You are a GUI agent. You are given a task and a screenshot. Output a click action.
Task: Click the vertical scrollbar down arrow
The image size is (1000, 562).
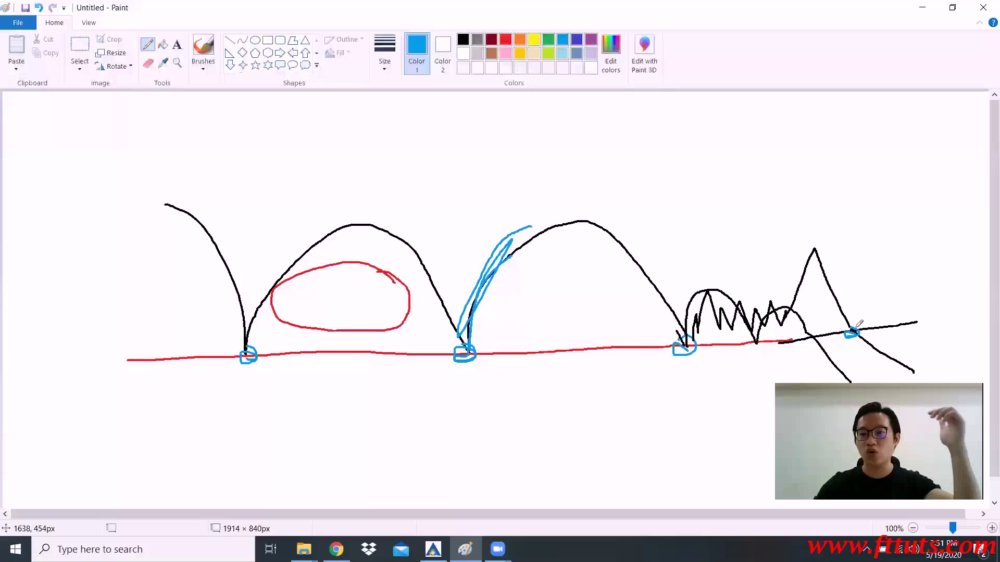click(x=994, y=503)
